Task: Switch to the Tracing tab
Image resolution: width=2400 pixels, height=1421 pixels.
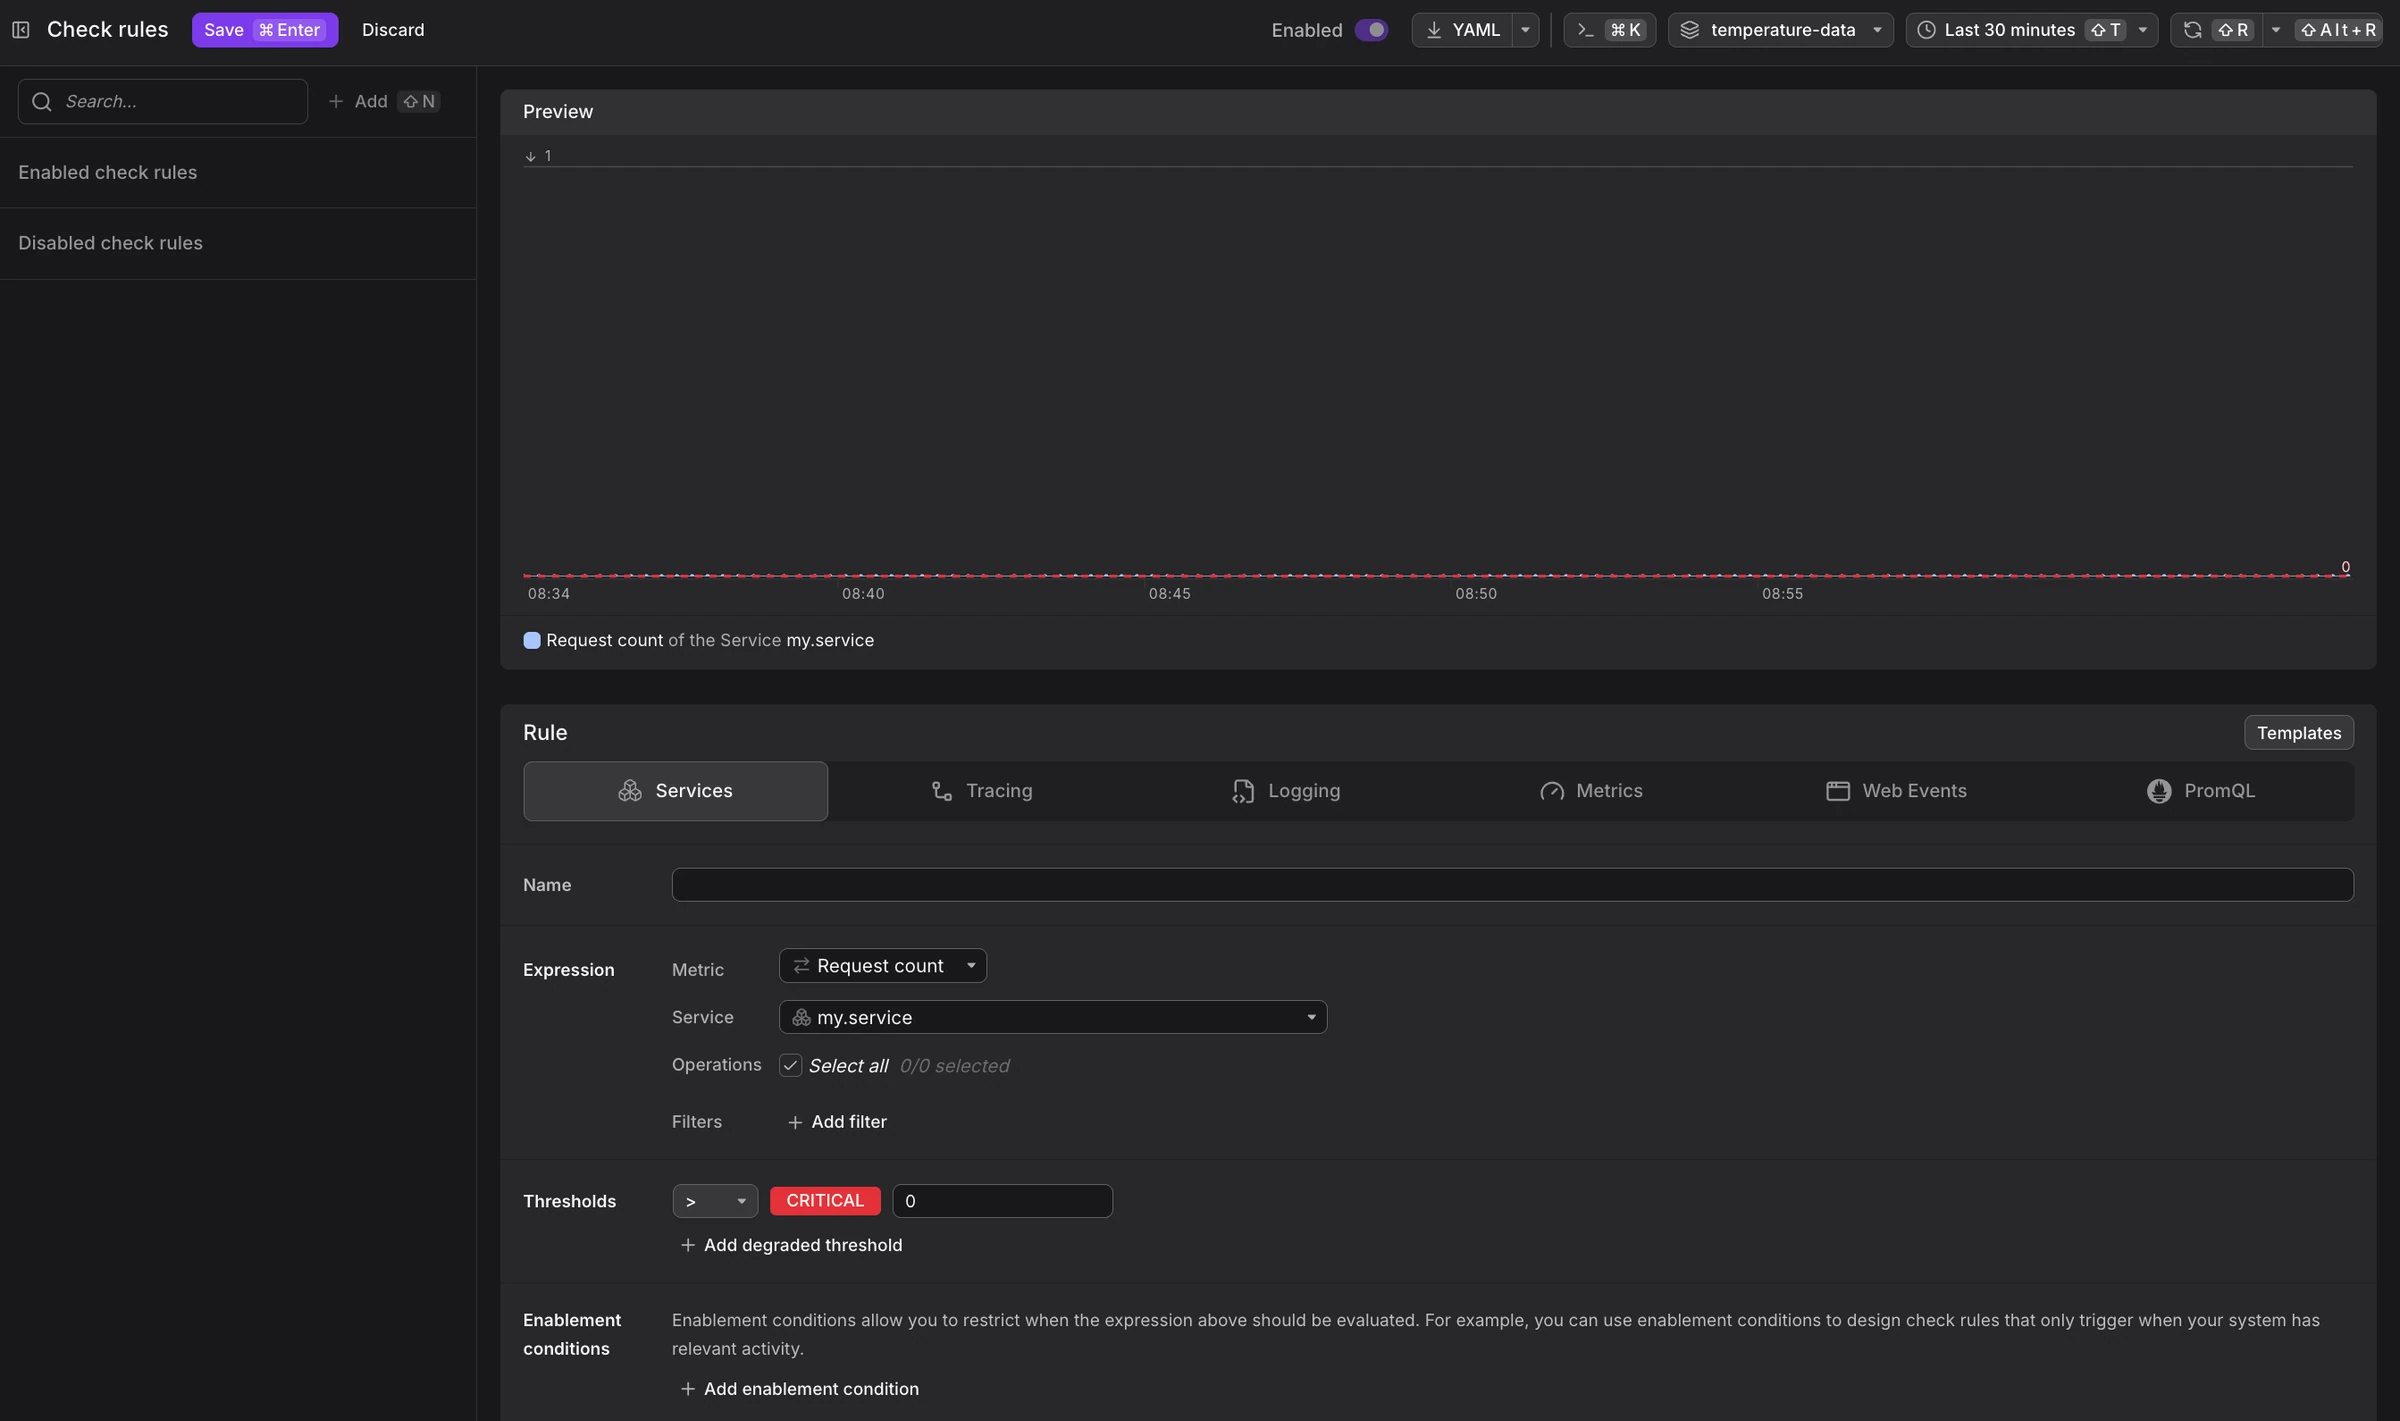Action: 981,791
